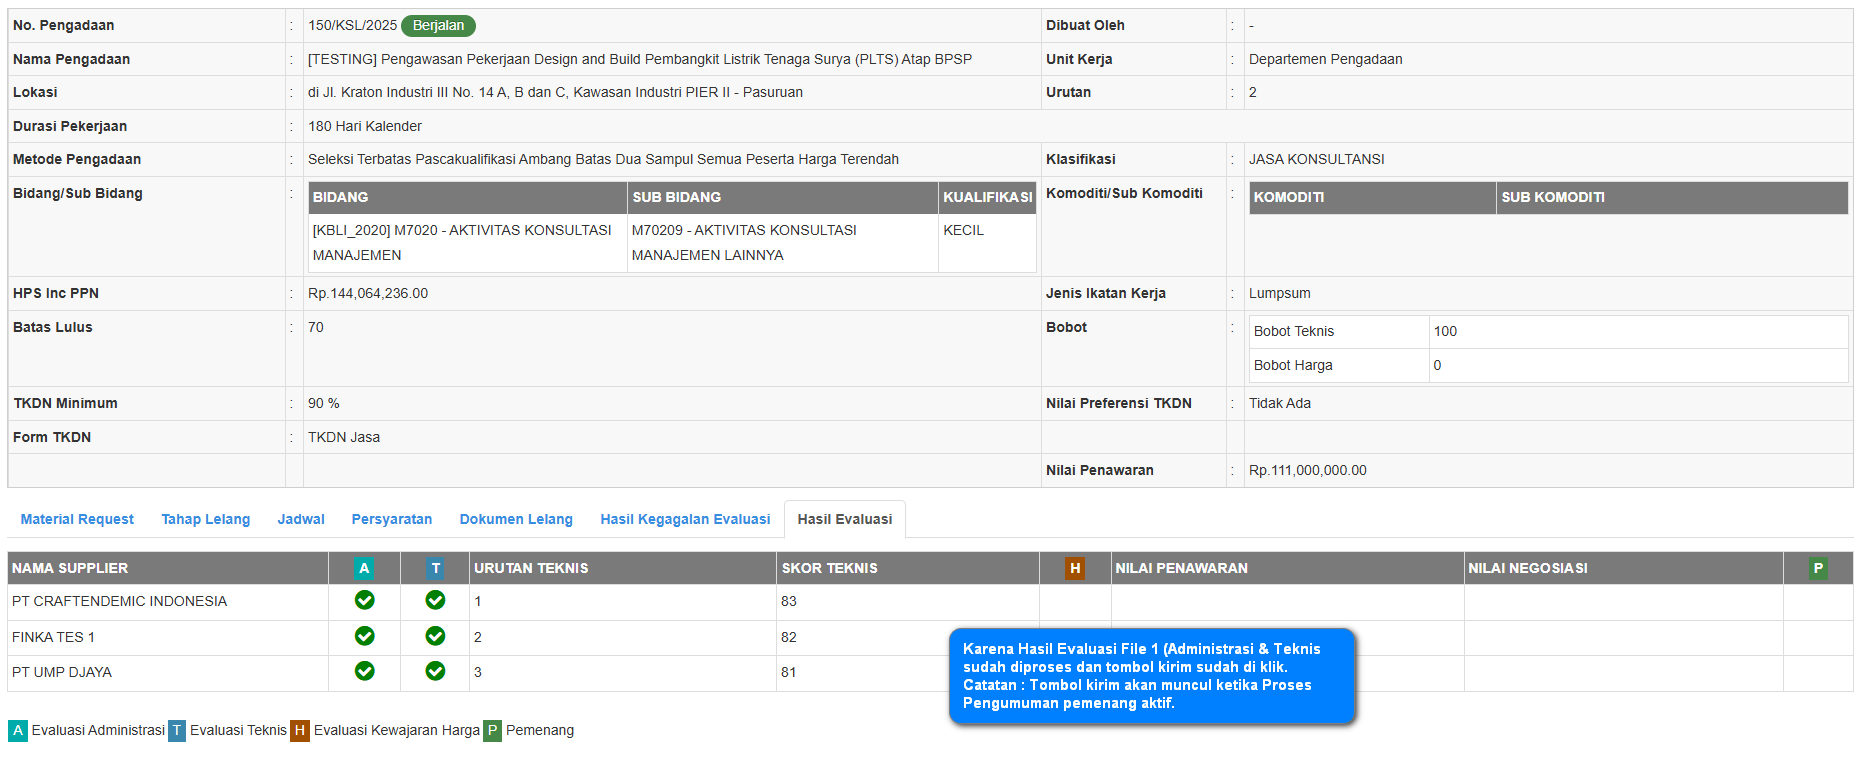Viewport: 1861px width, 758px height.
Task: Click the Evaluasi Teknis legend T icon
Action: point(177,730)
